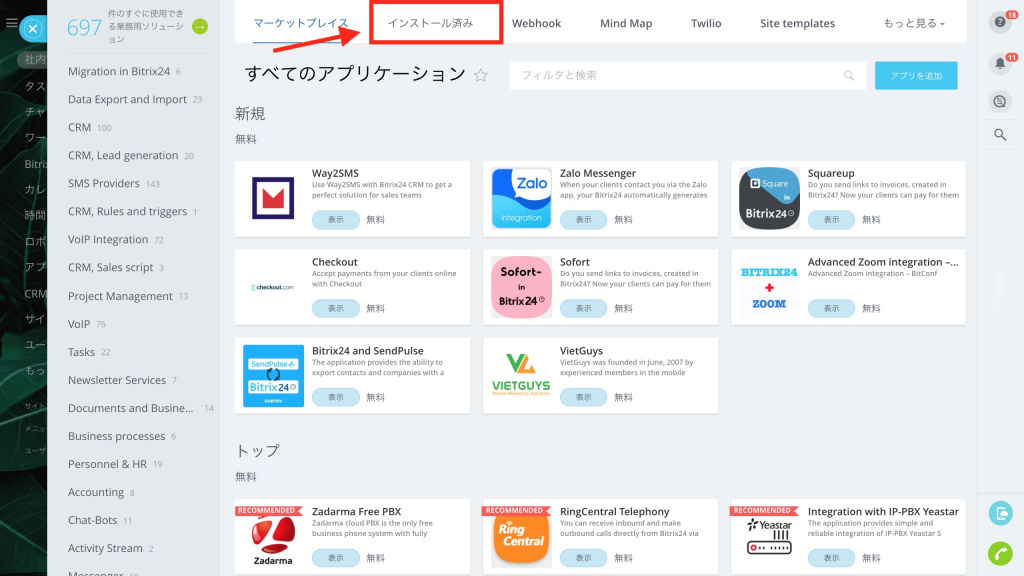Click the アプリを追加 button

pyautogui.click(x=916, y=76)
